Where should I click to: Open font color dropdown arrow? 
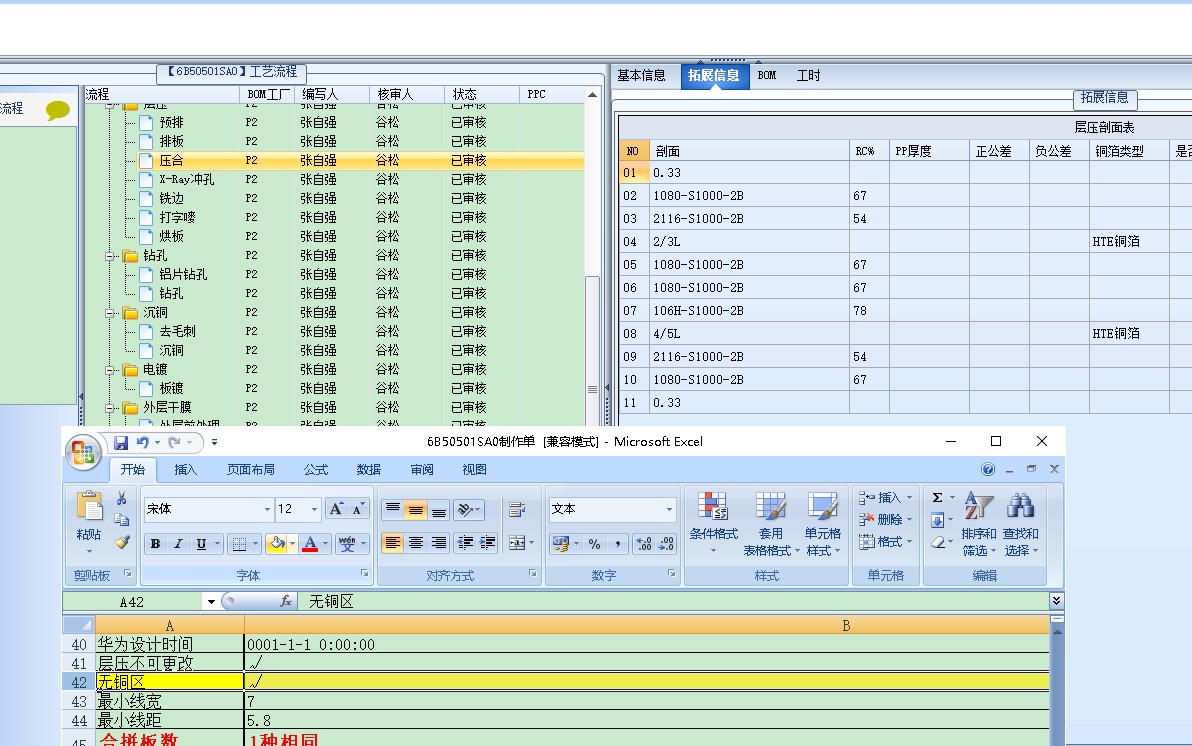(x=325, y=544)
